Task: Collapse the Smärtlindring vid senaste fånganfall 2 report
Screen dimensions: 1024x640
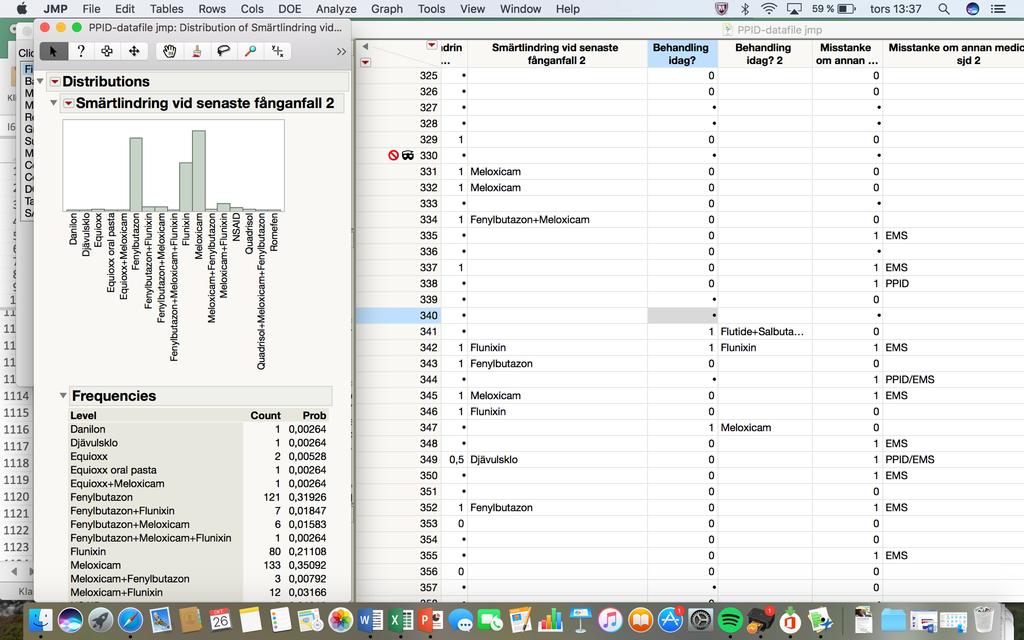Action: pyautogui.click(x=54, y=103)
